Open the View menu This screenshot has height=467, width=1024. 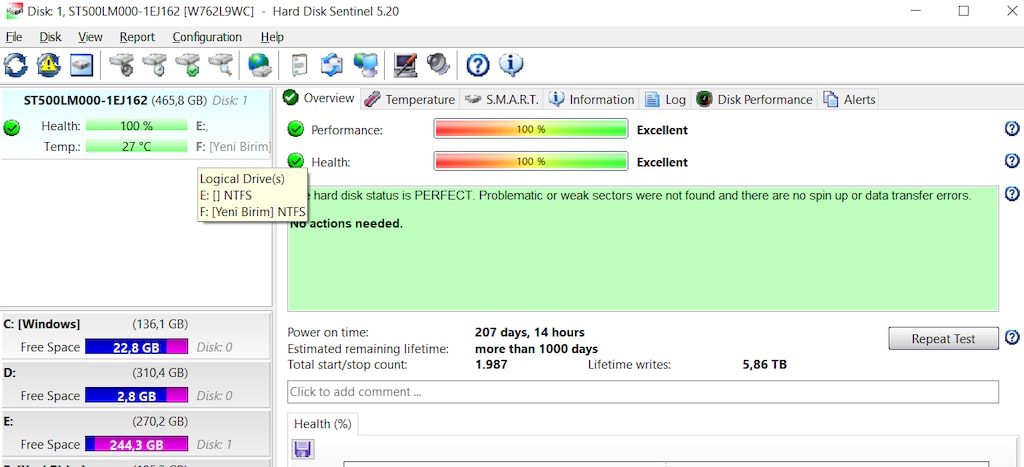click(90, 37)
